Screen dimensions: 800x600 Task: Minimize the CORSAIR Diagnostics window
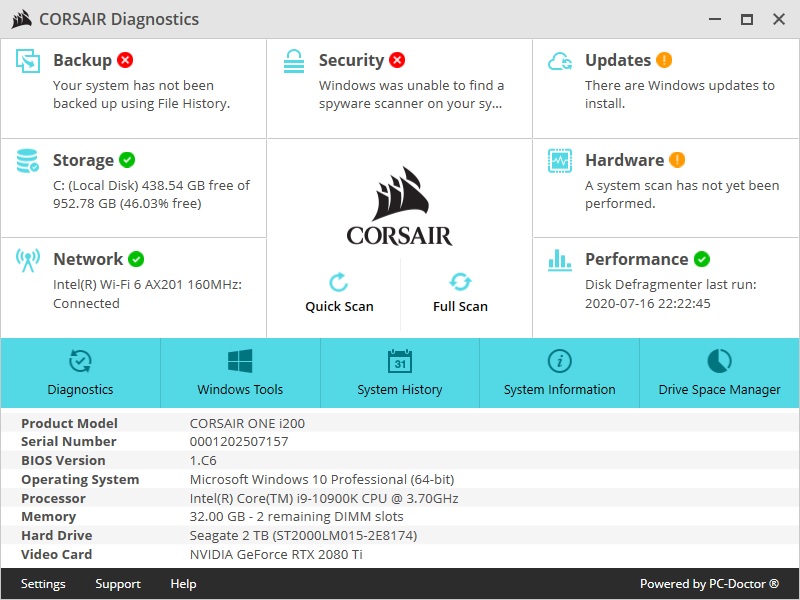click(715, 19)
